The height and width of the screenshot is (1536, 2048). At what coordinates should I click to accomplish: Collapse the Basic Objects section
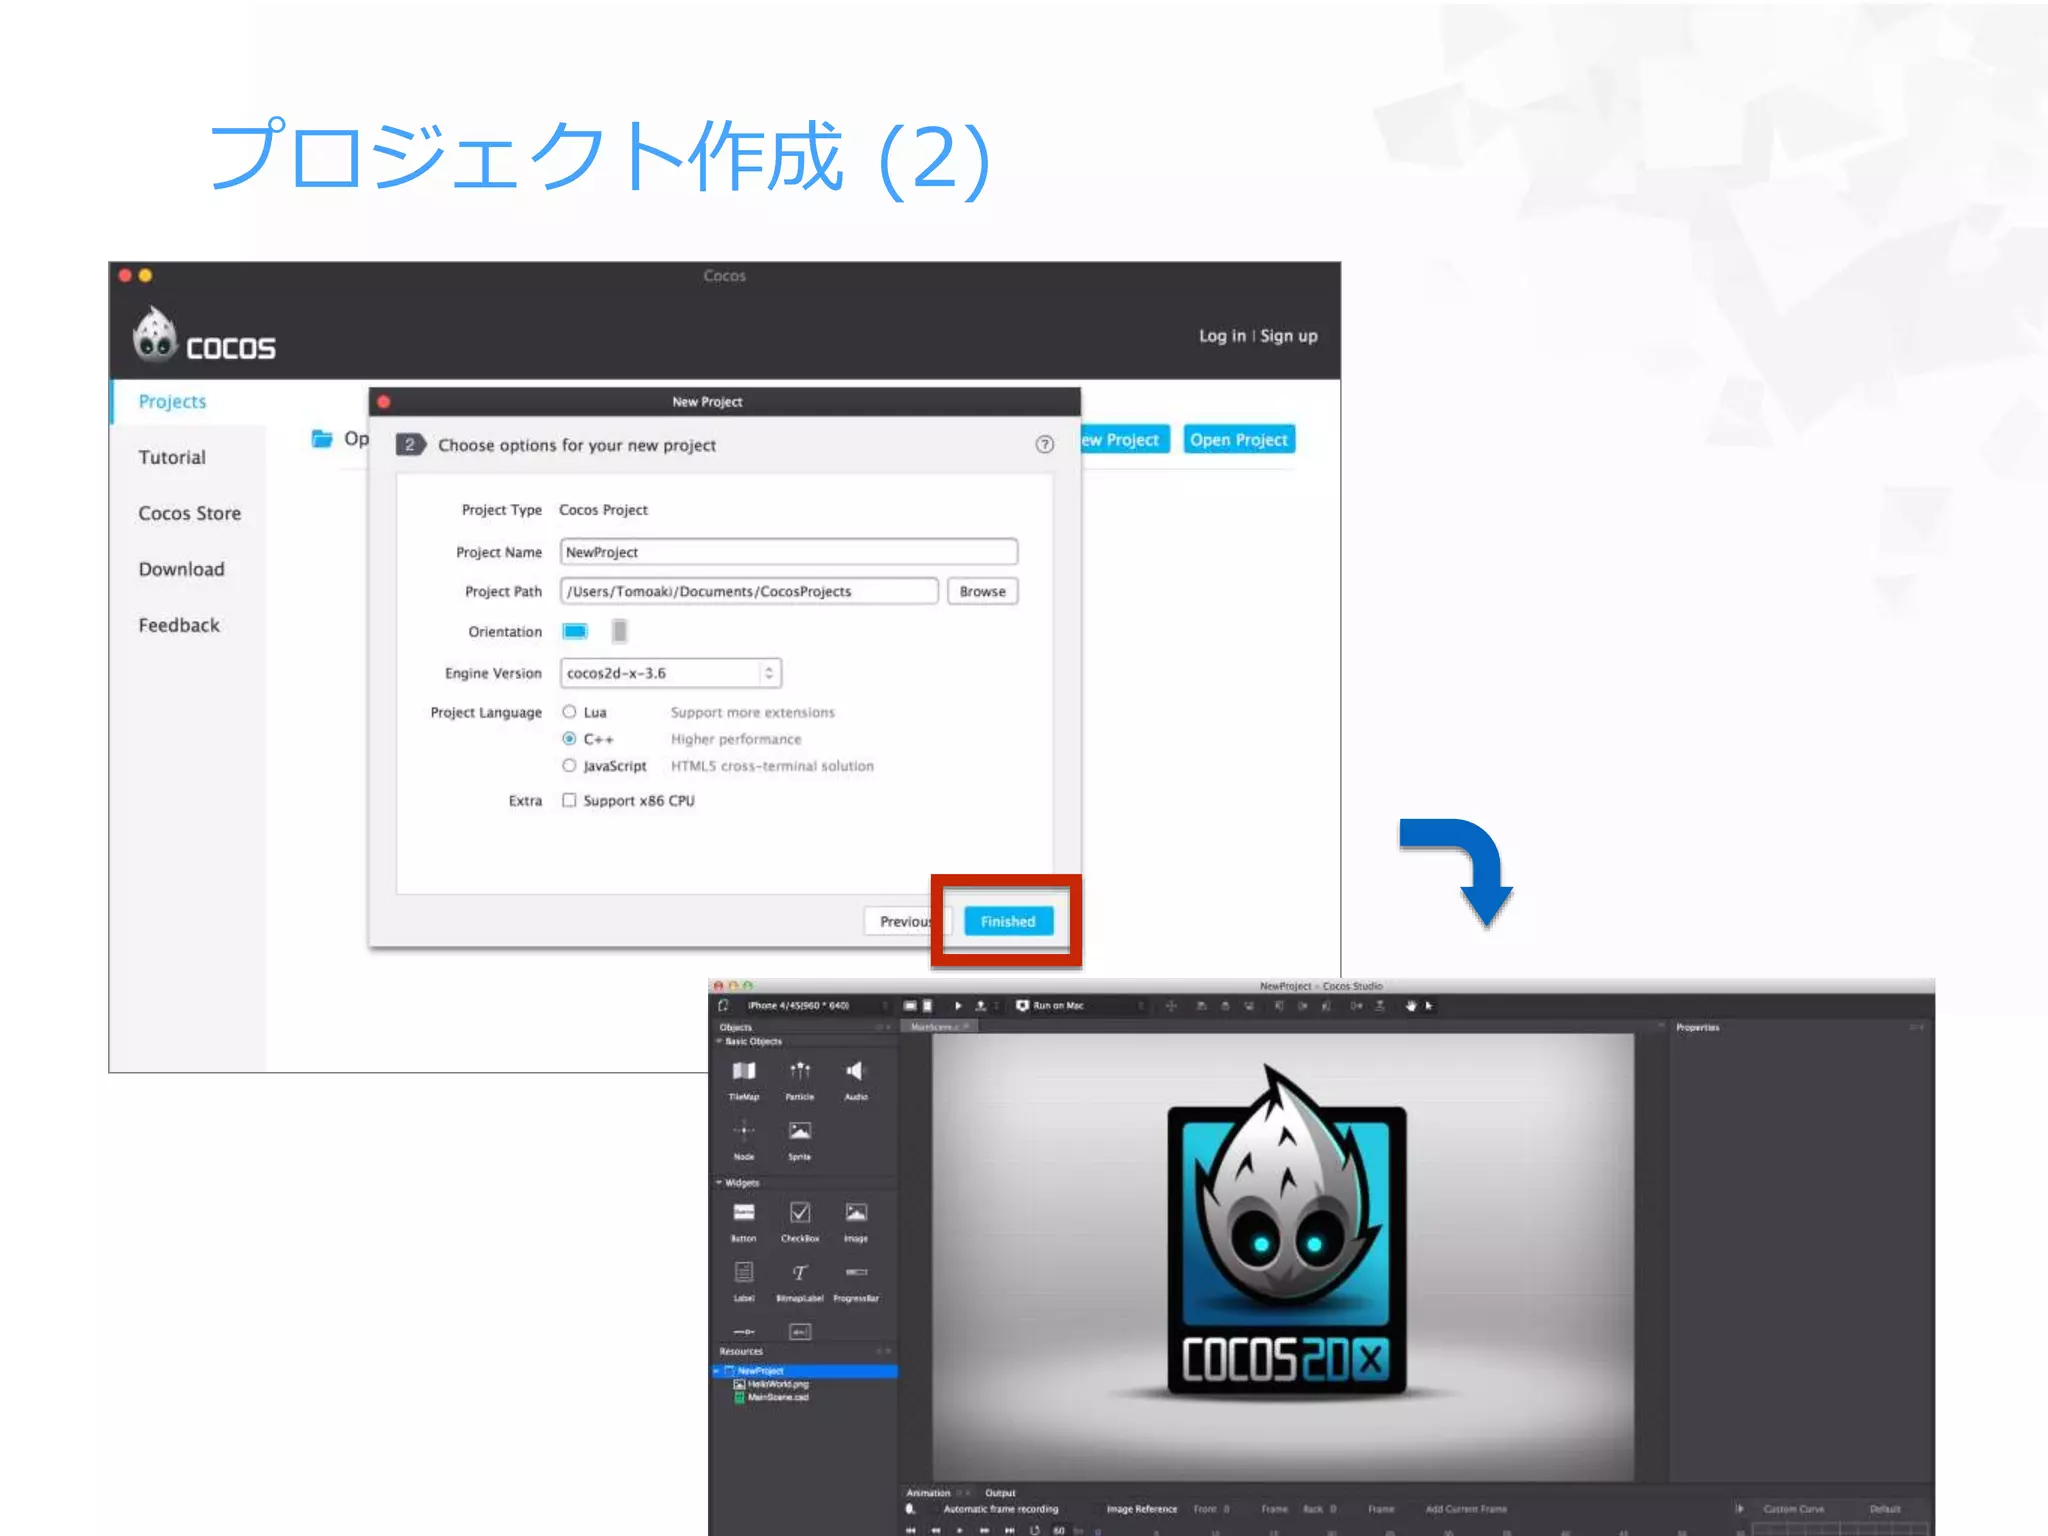[x=719, y=1041]
